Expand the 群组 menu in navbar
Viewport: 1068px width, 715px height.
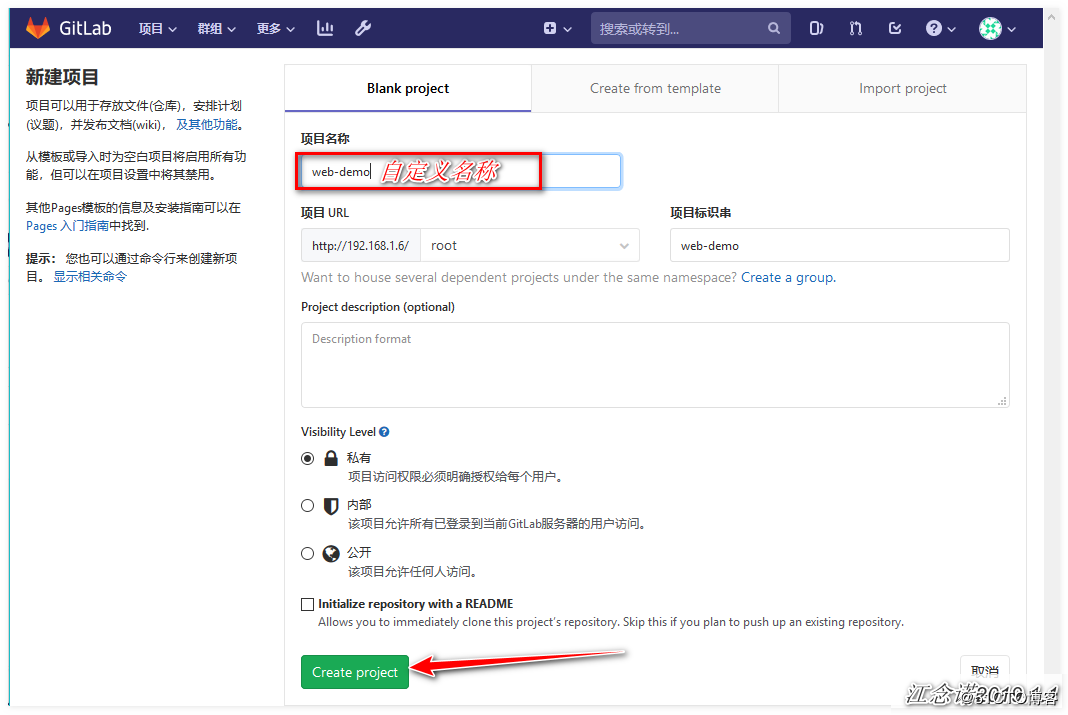216,28
